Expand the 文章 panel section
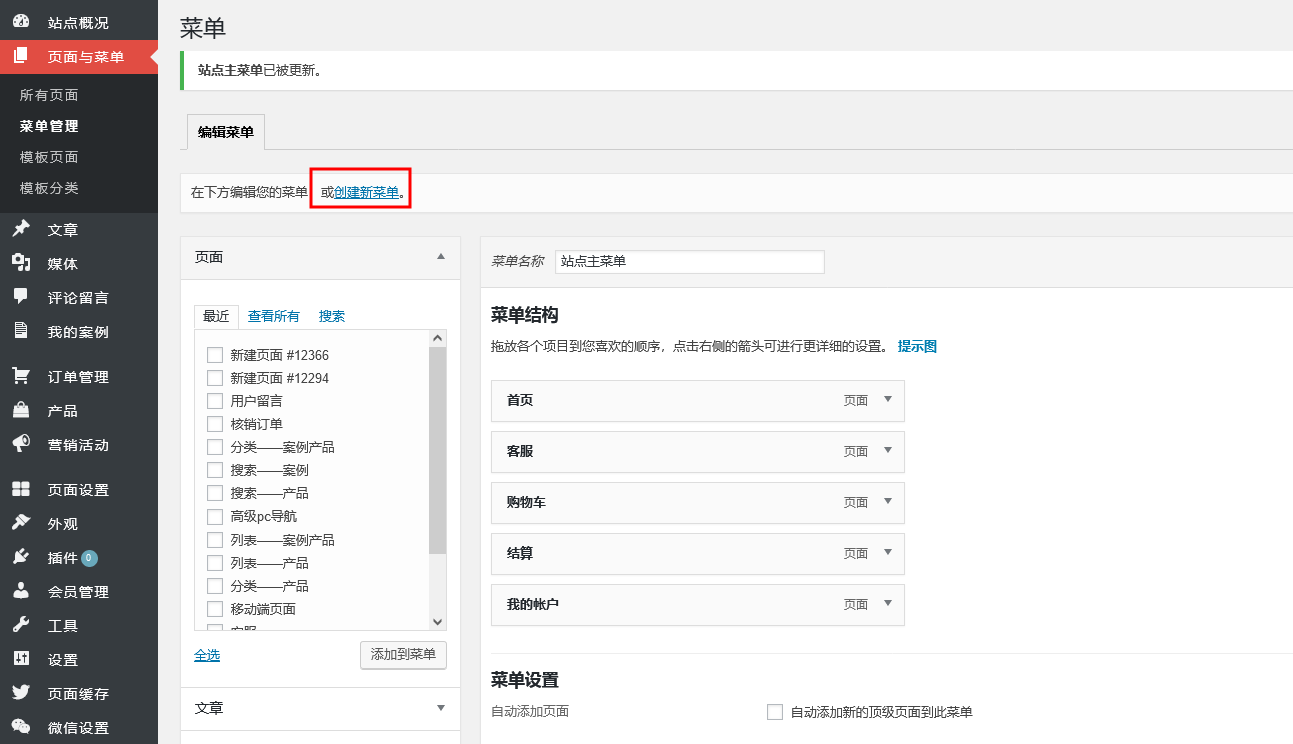 click(x=441, y=708)
